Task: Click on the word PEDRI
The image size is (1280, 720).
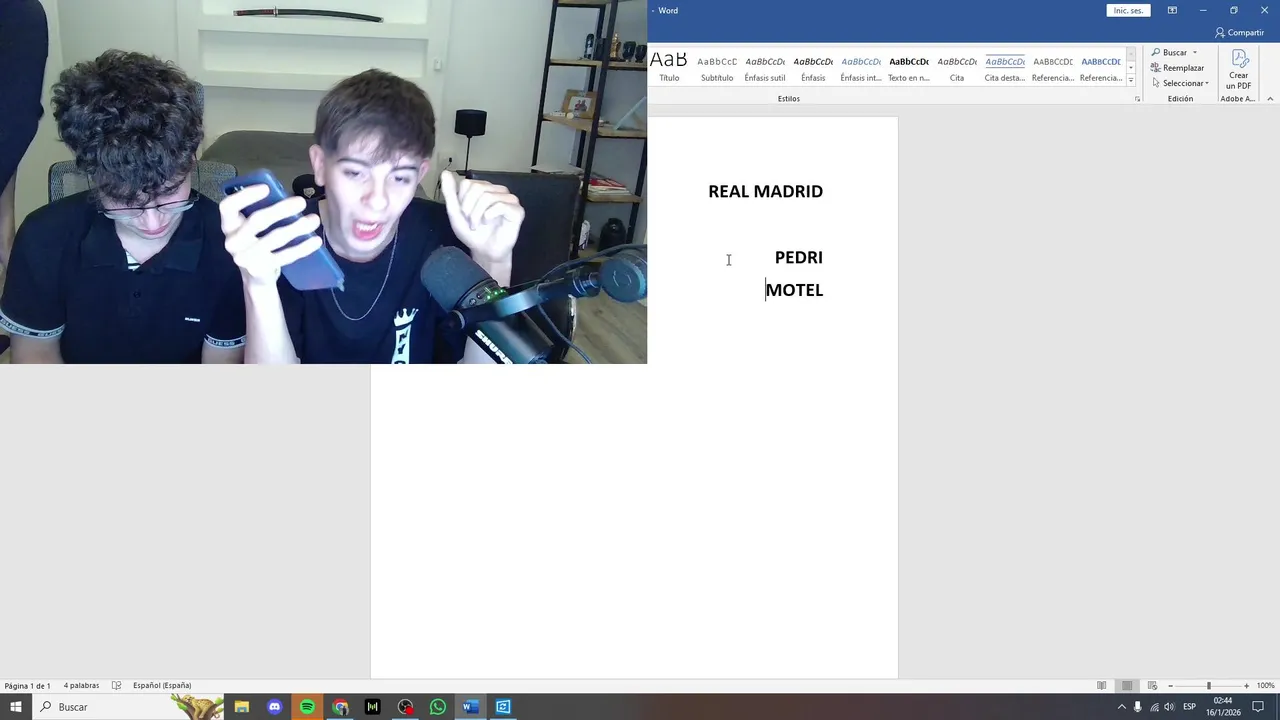Action: click(x=799, y=257)
